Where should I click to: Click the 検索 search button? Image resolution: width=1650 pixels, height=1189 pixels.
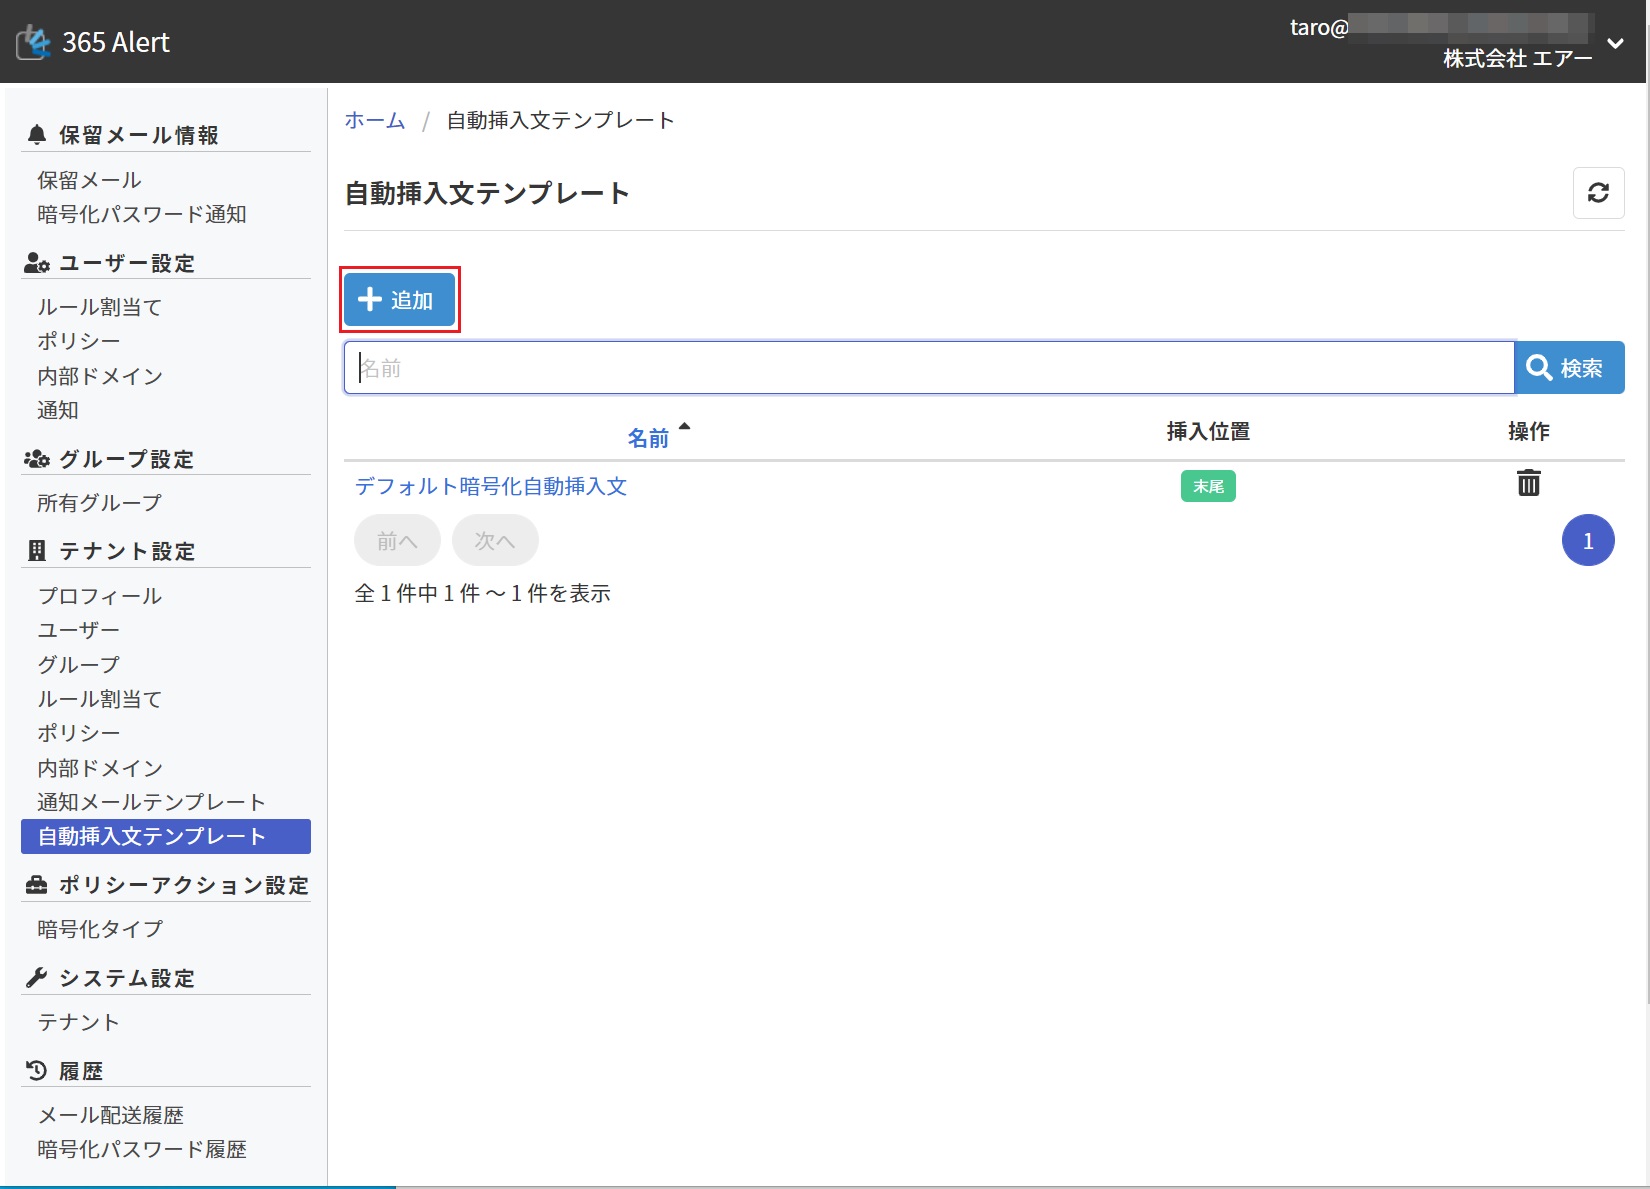(x=1568, y=368)
